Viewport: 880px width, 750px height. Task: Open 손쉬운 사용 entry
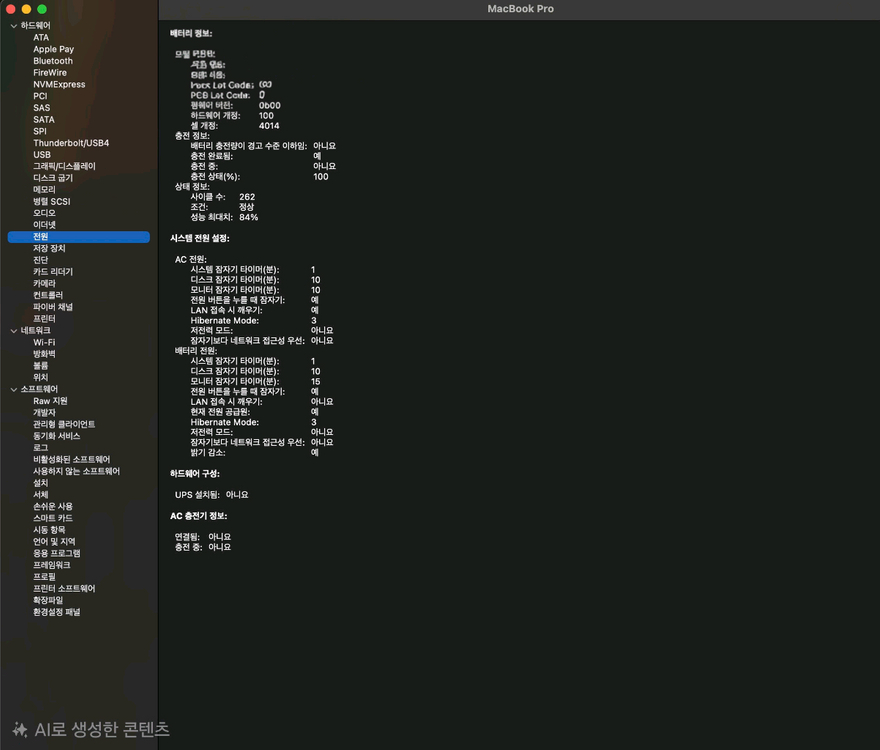point(53,506)
